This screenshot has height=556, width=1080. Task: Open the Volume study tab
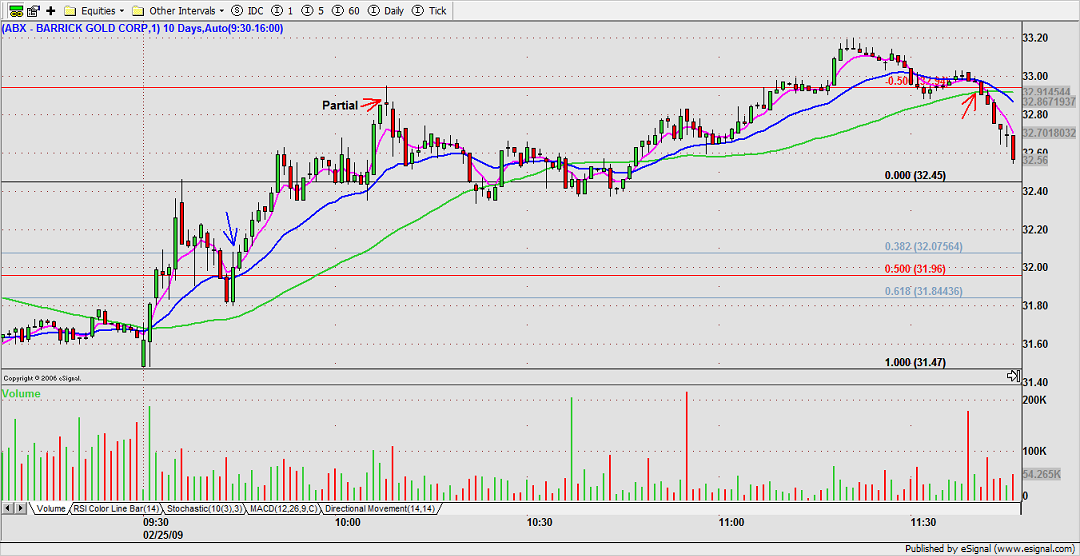tap(50, 508)
